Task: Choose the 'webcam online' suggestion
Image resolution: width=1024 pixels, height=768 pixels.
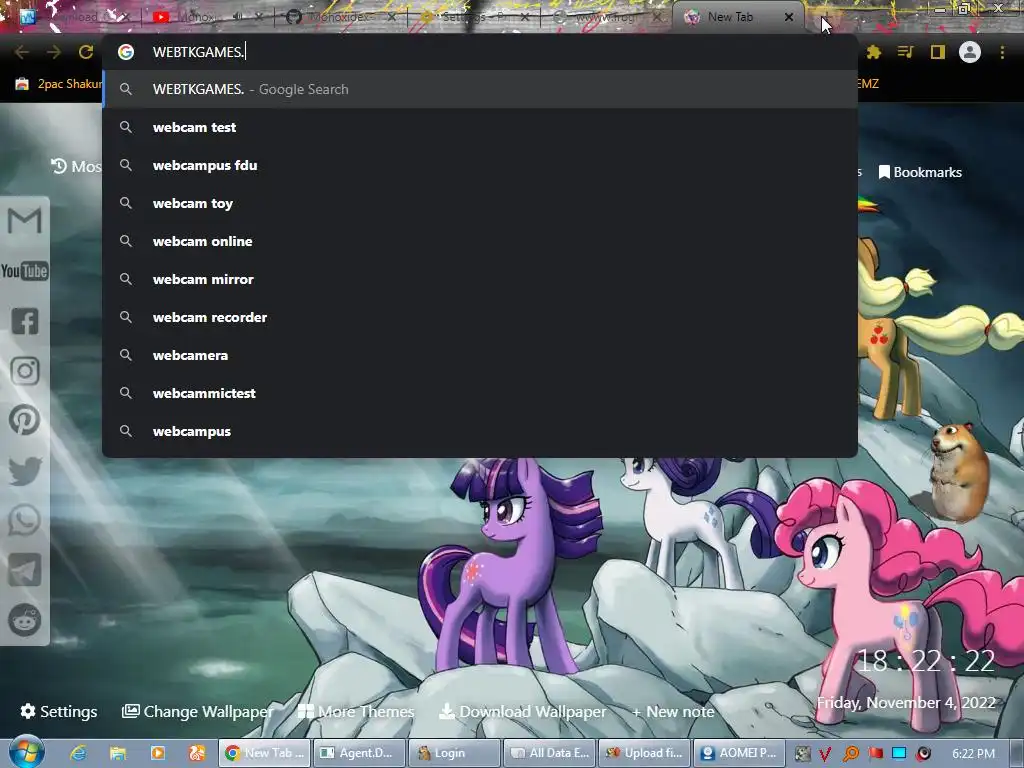Action: click(x=480, y=241)
